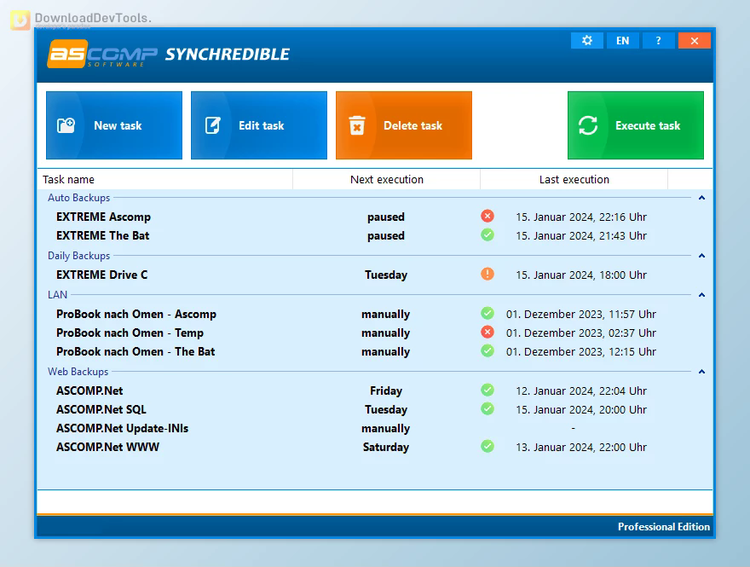Select the ProBook nach Omen - Ascomp task
Image resolution: width=750 pixels, height=567 pixels.
pyautogui.click(x=375, y=314)
